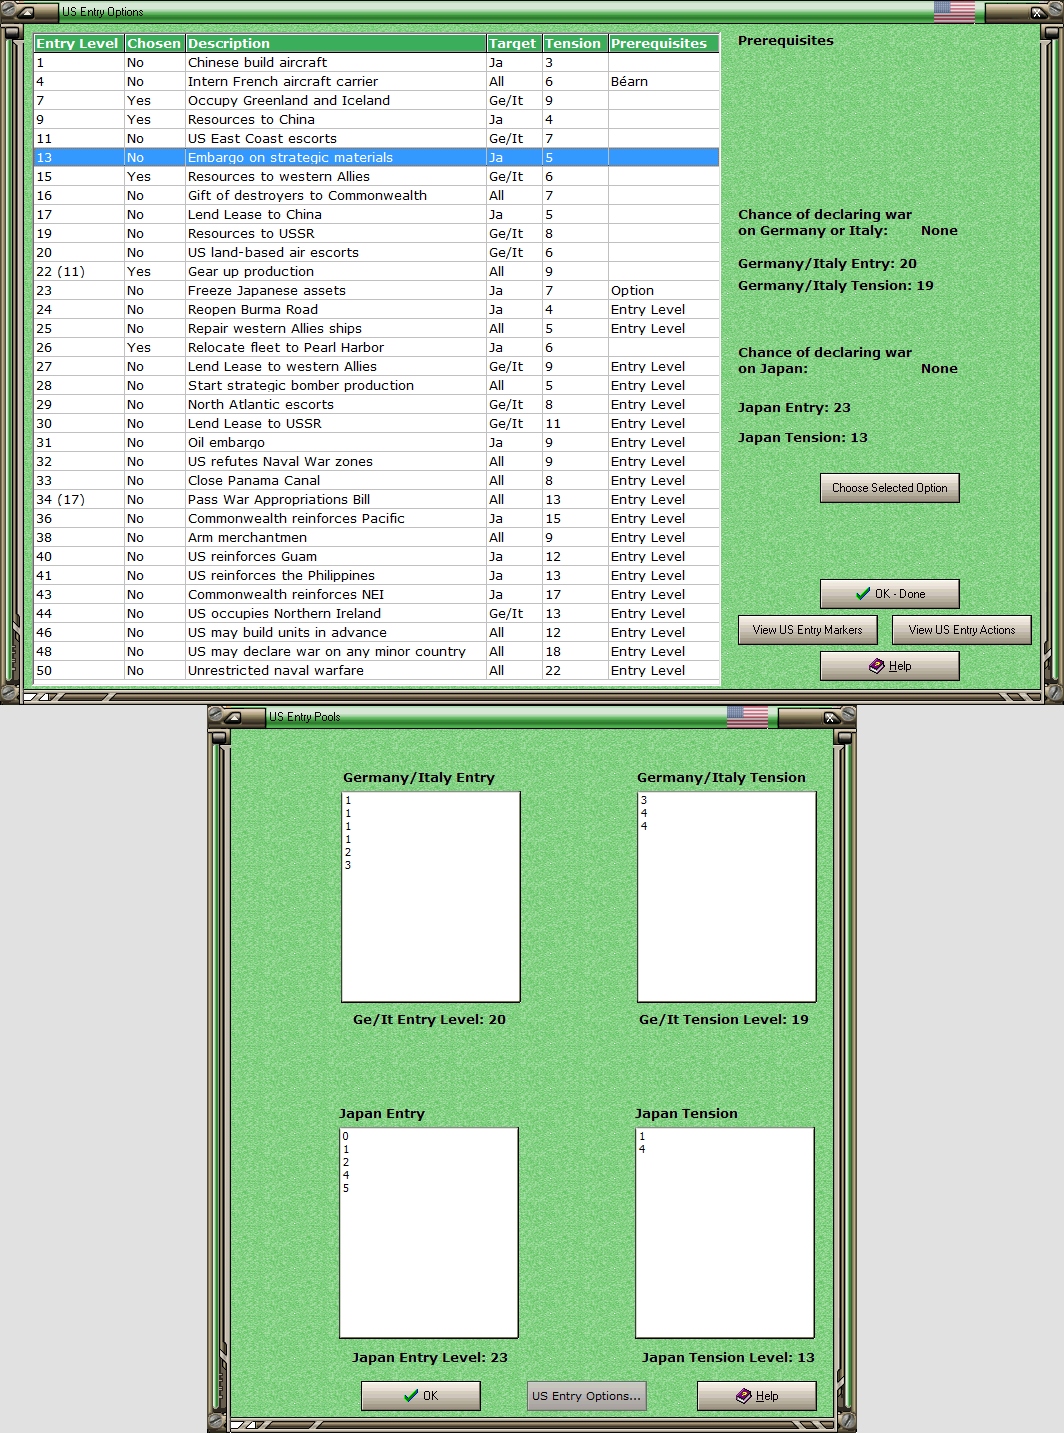Image resolution: width=1064 pixels, height=1433 pixels.
Task: Select 'Occupy Greenland and Iceland' row
Action: pyautogui.click(x=376, y=100)
